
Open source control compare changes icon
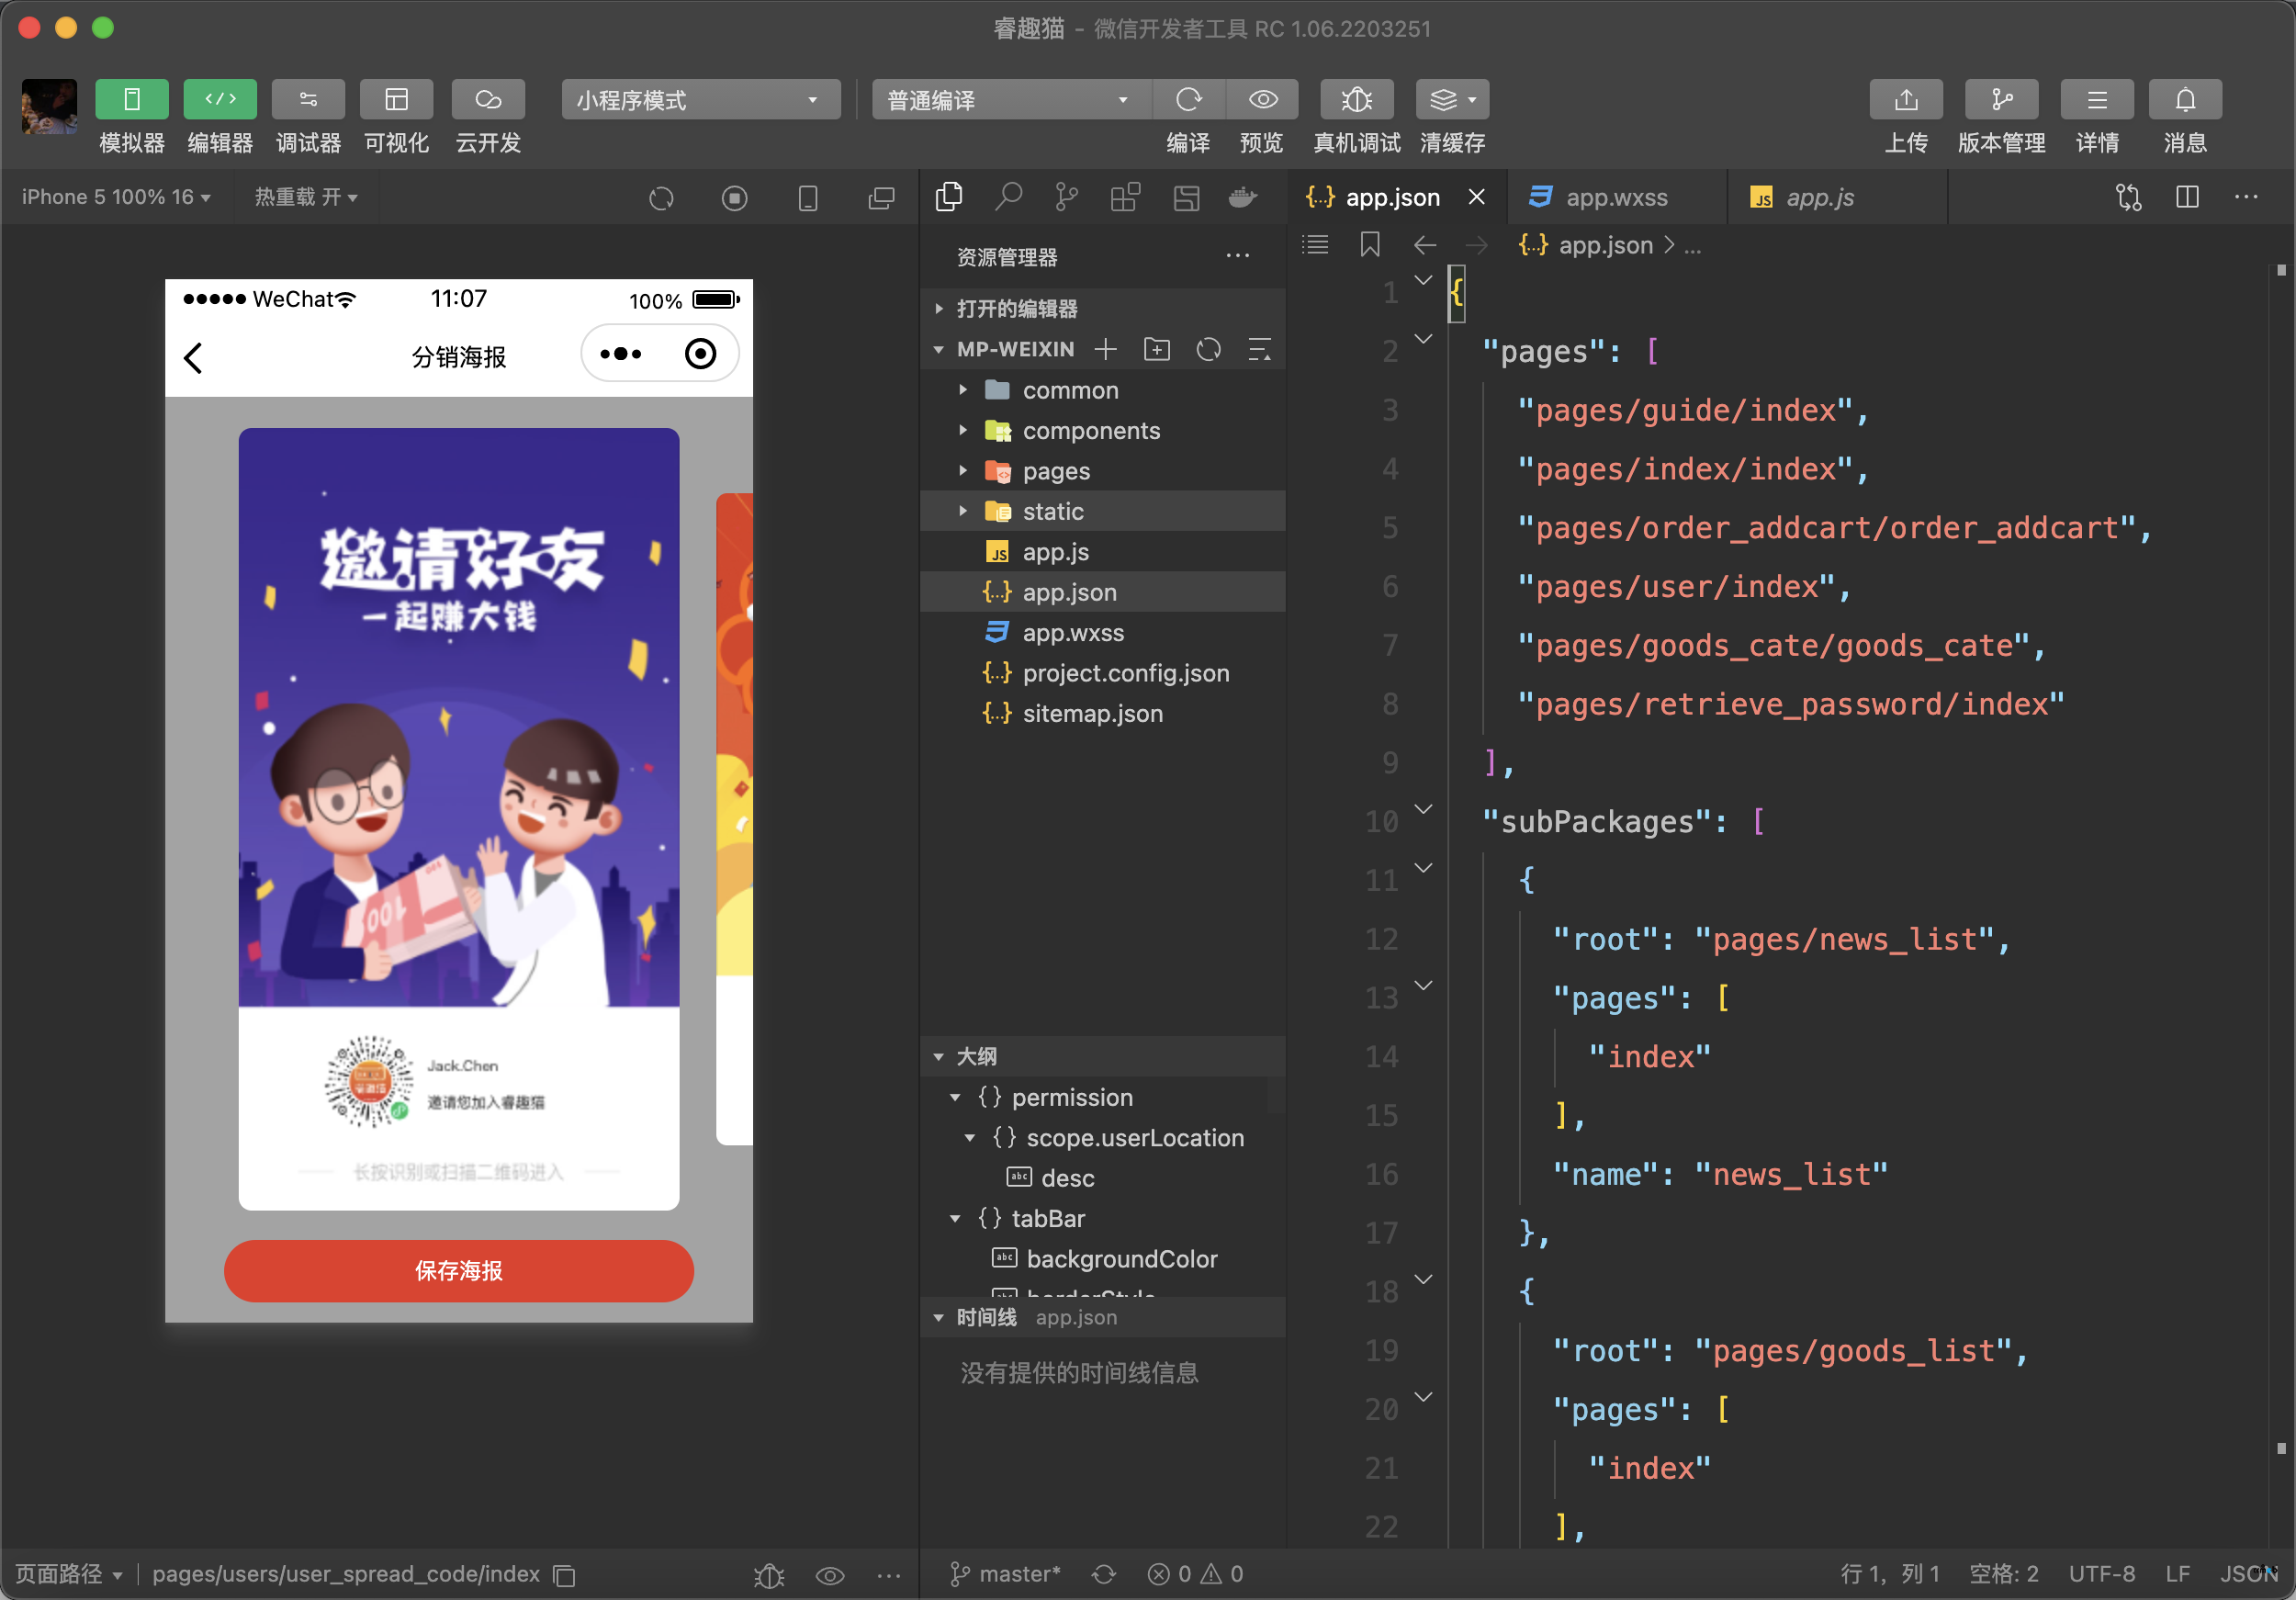(x=2129, y=197)
